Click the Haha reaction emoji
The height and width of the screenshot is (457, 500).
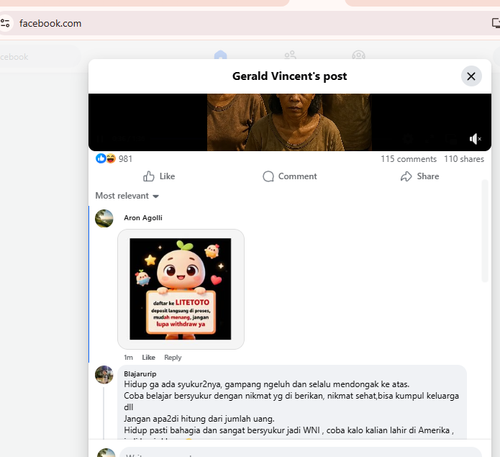111,158
